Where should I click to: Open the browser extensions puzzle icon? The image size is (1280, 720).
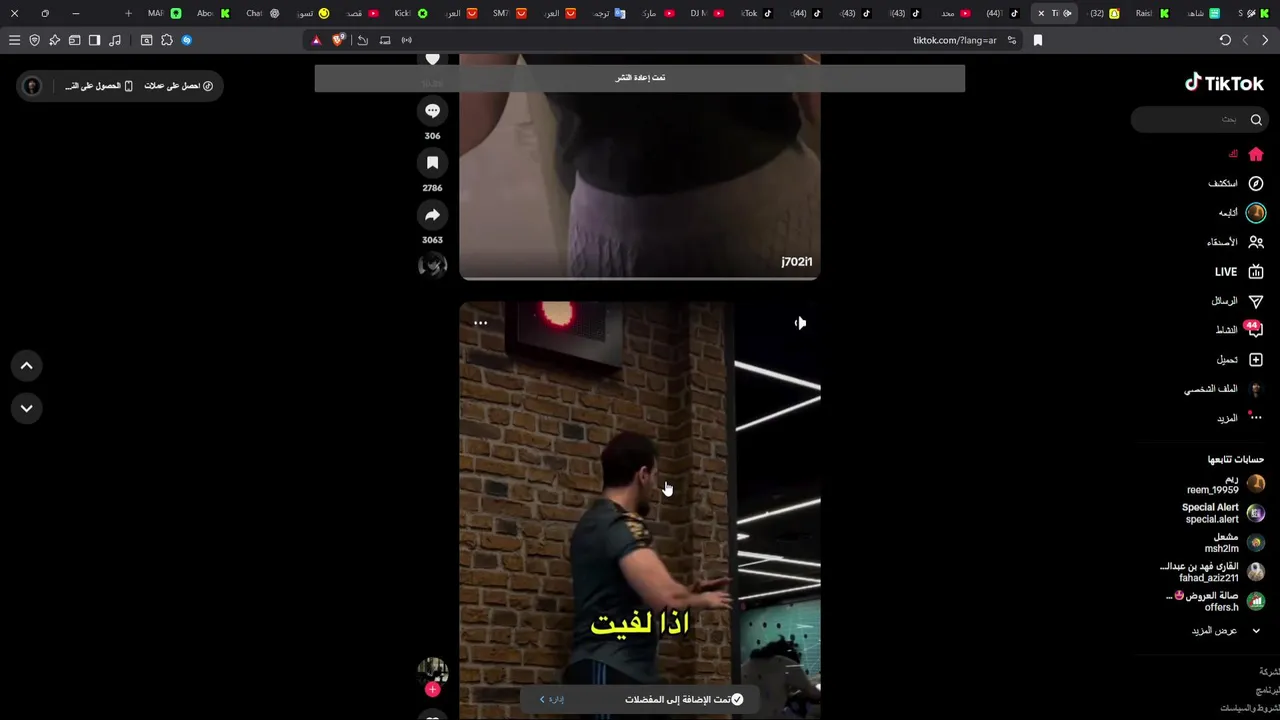click(167, 40)
